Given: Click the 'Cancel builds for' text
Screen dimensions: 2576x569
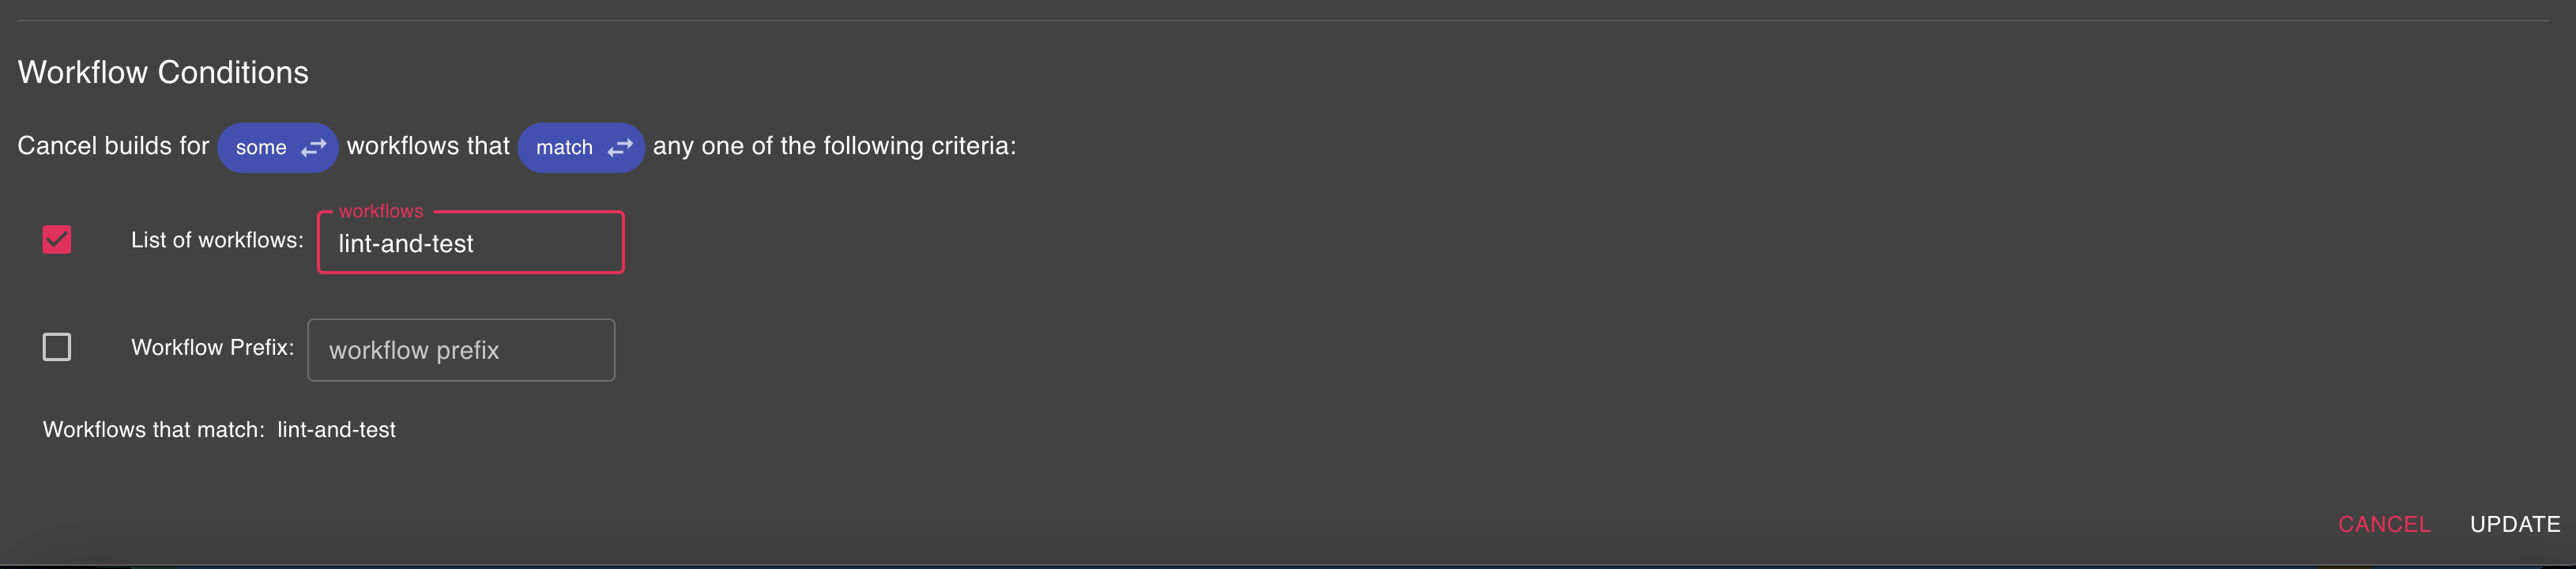Looking at the screenshot, I should pyautogui.click(x=113, y=146).
